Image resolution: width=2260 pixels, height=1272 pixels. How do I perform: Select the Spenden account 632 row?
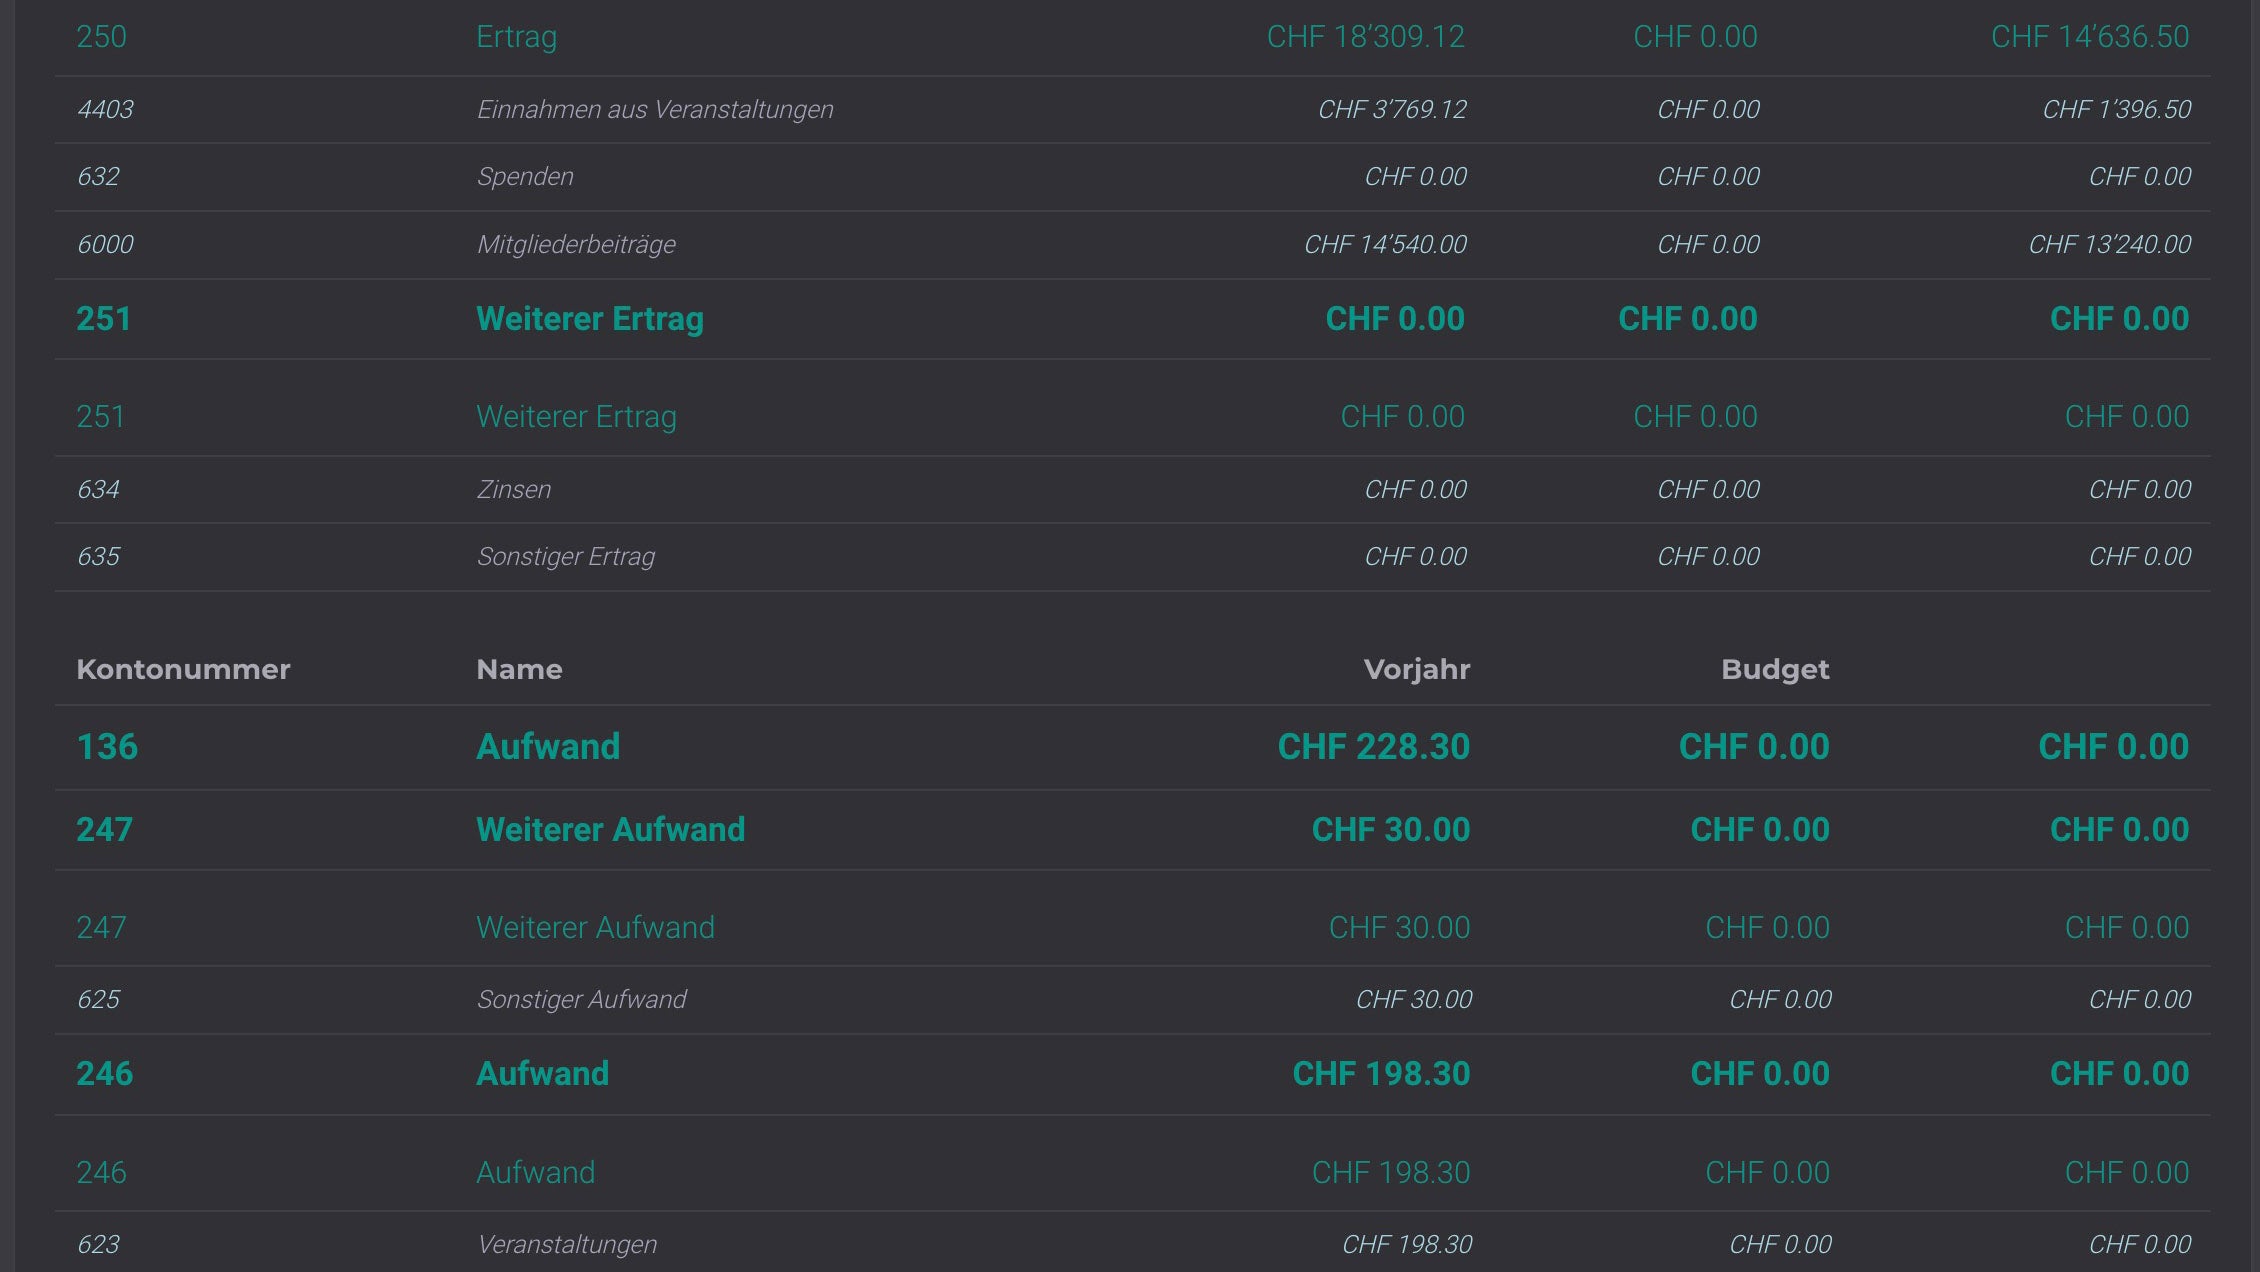524,177
